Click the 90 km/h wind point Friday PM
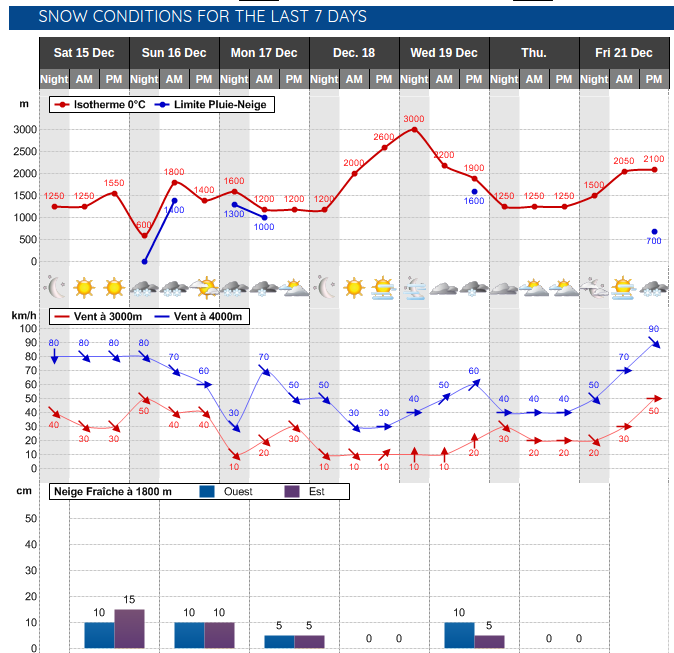674x653 pixels. 654,343
